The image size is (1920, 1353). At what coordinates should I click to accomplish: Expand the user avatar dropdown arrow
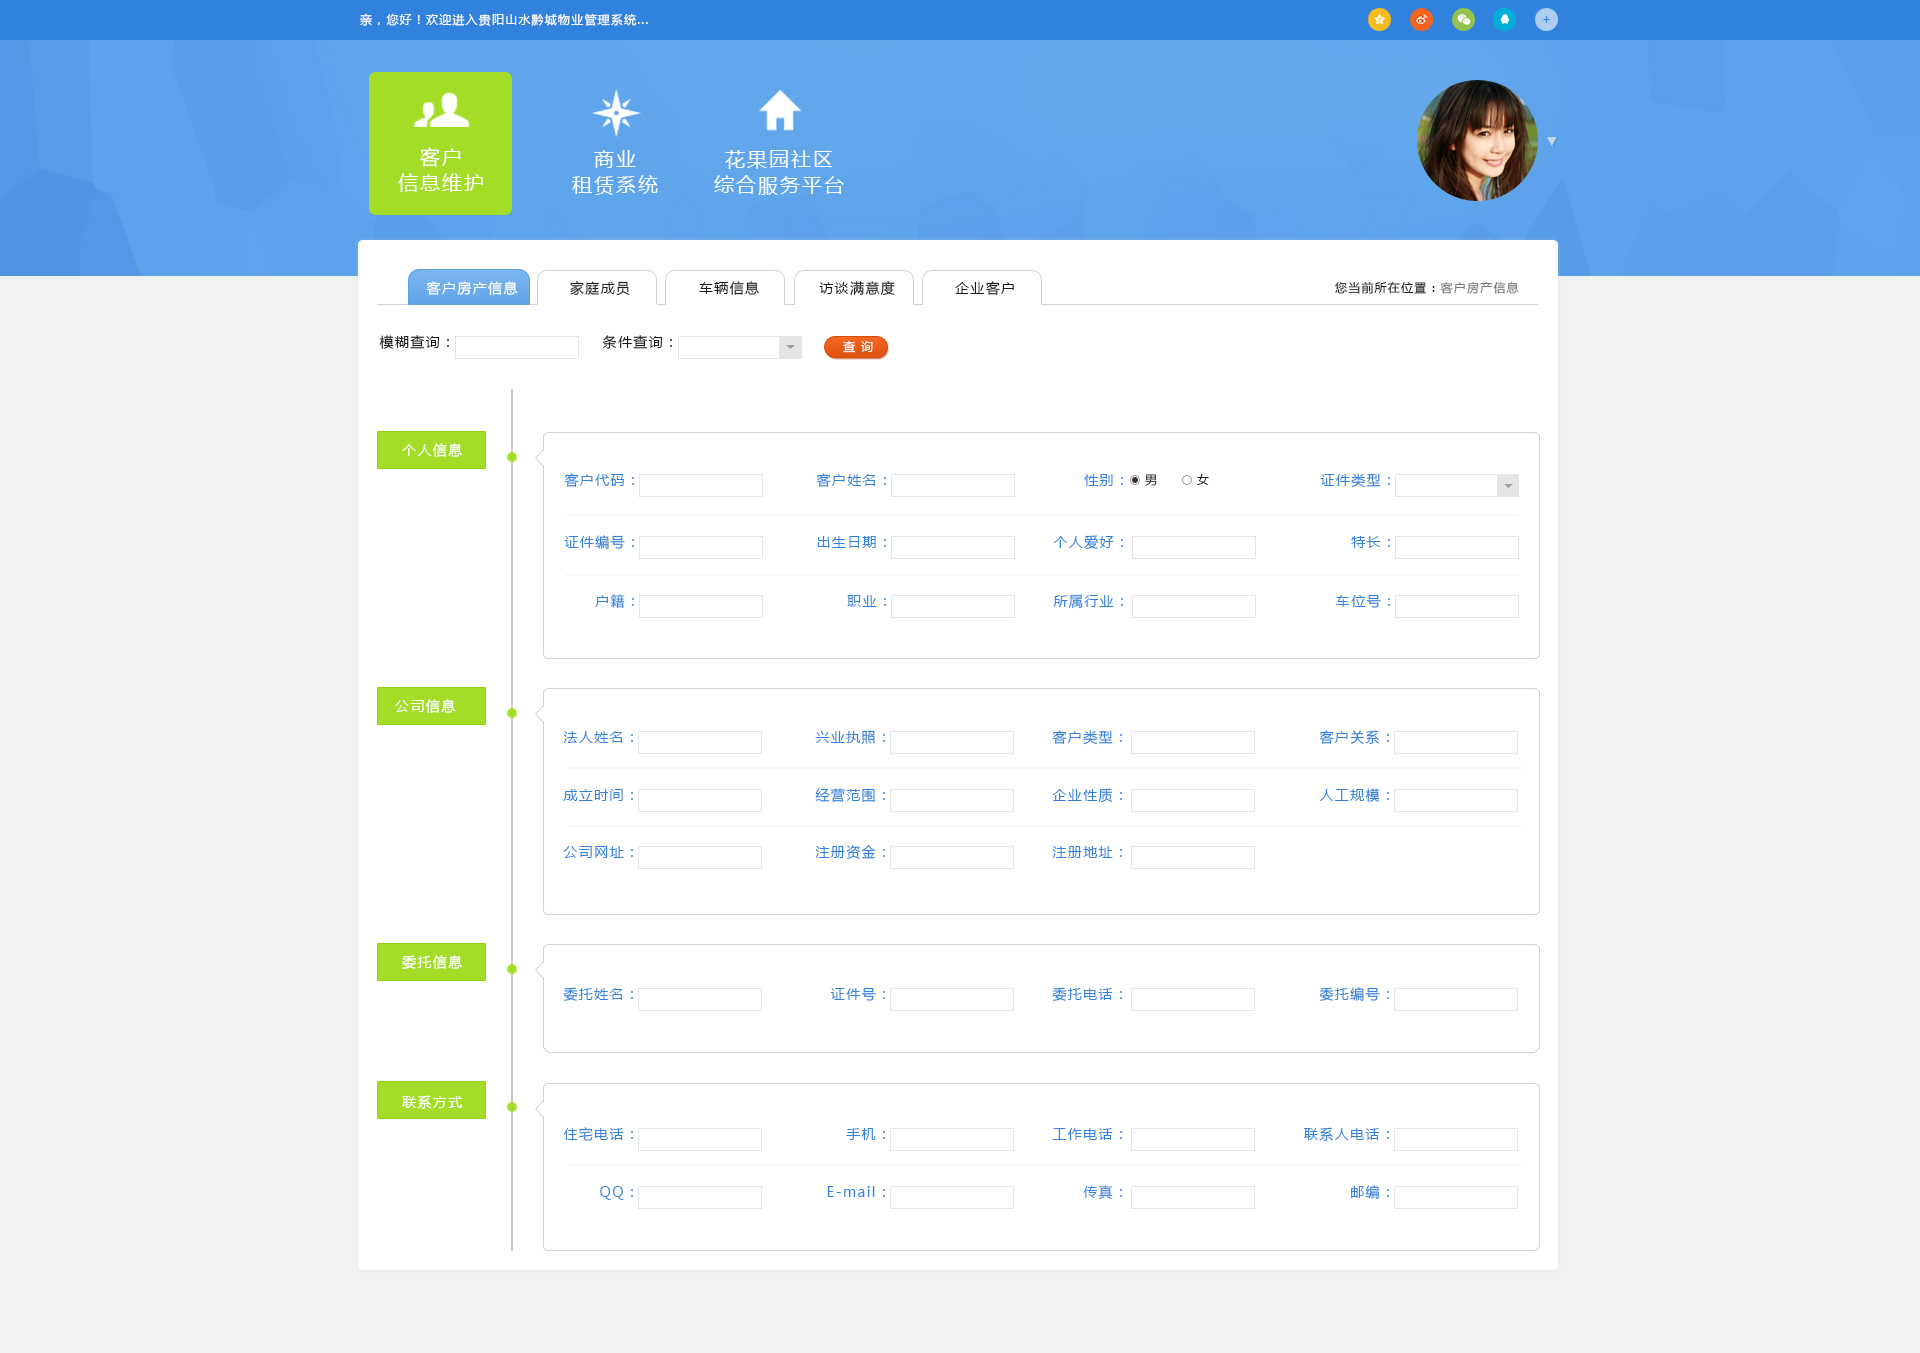click(x=1552, y=141)
